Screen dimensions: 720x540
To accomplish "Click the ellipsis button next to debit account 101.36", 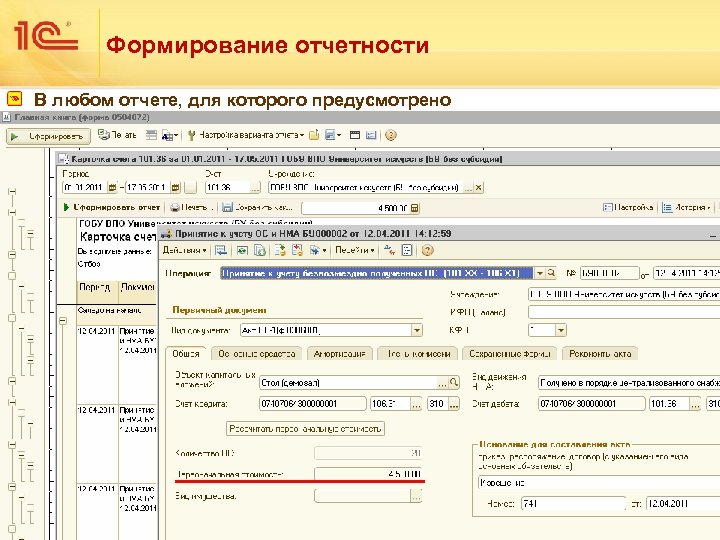I will click(x=695, y=404).
